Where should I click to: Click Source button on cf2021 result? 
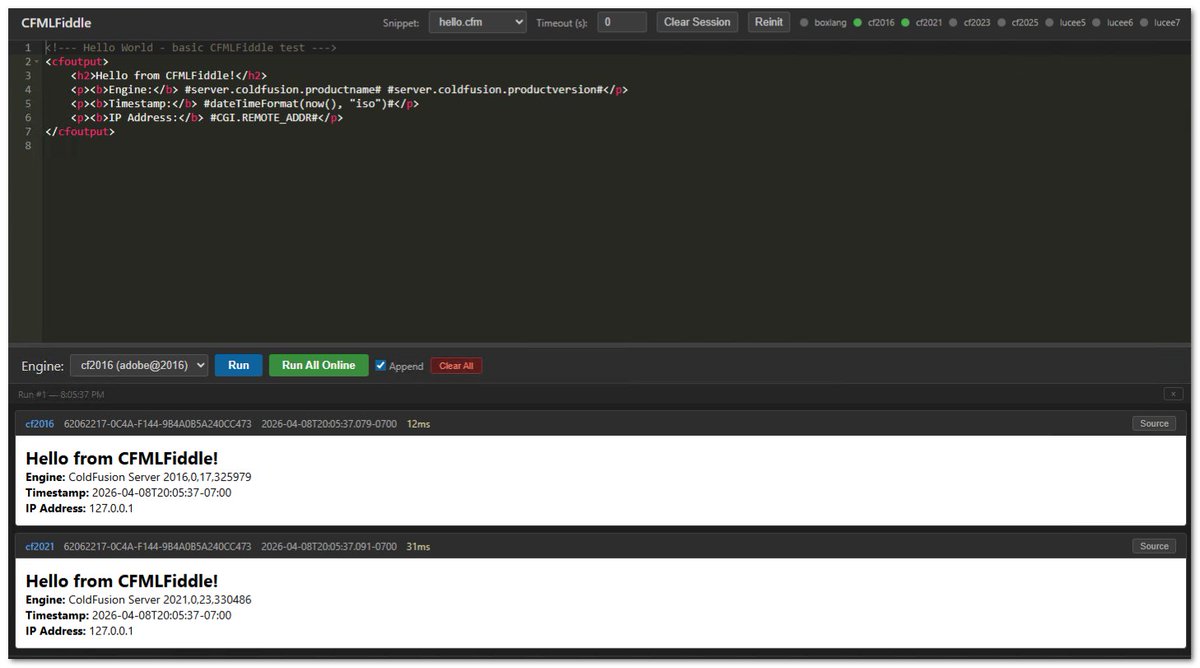coord(1154,546)
